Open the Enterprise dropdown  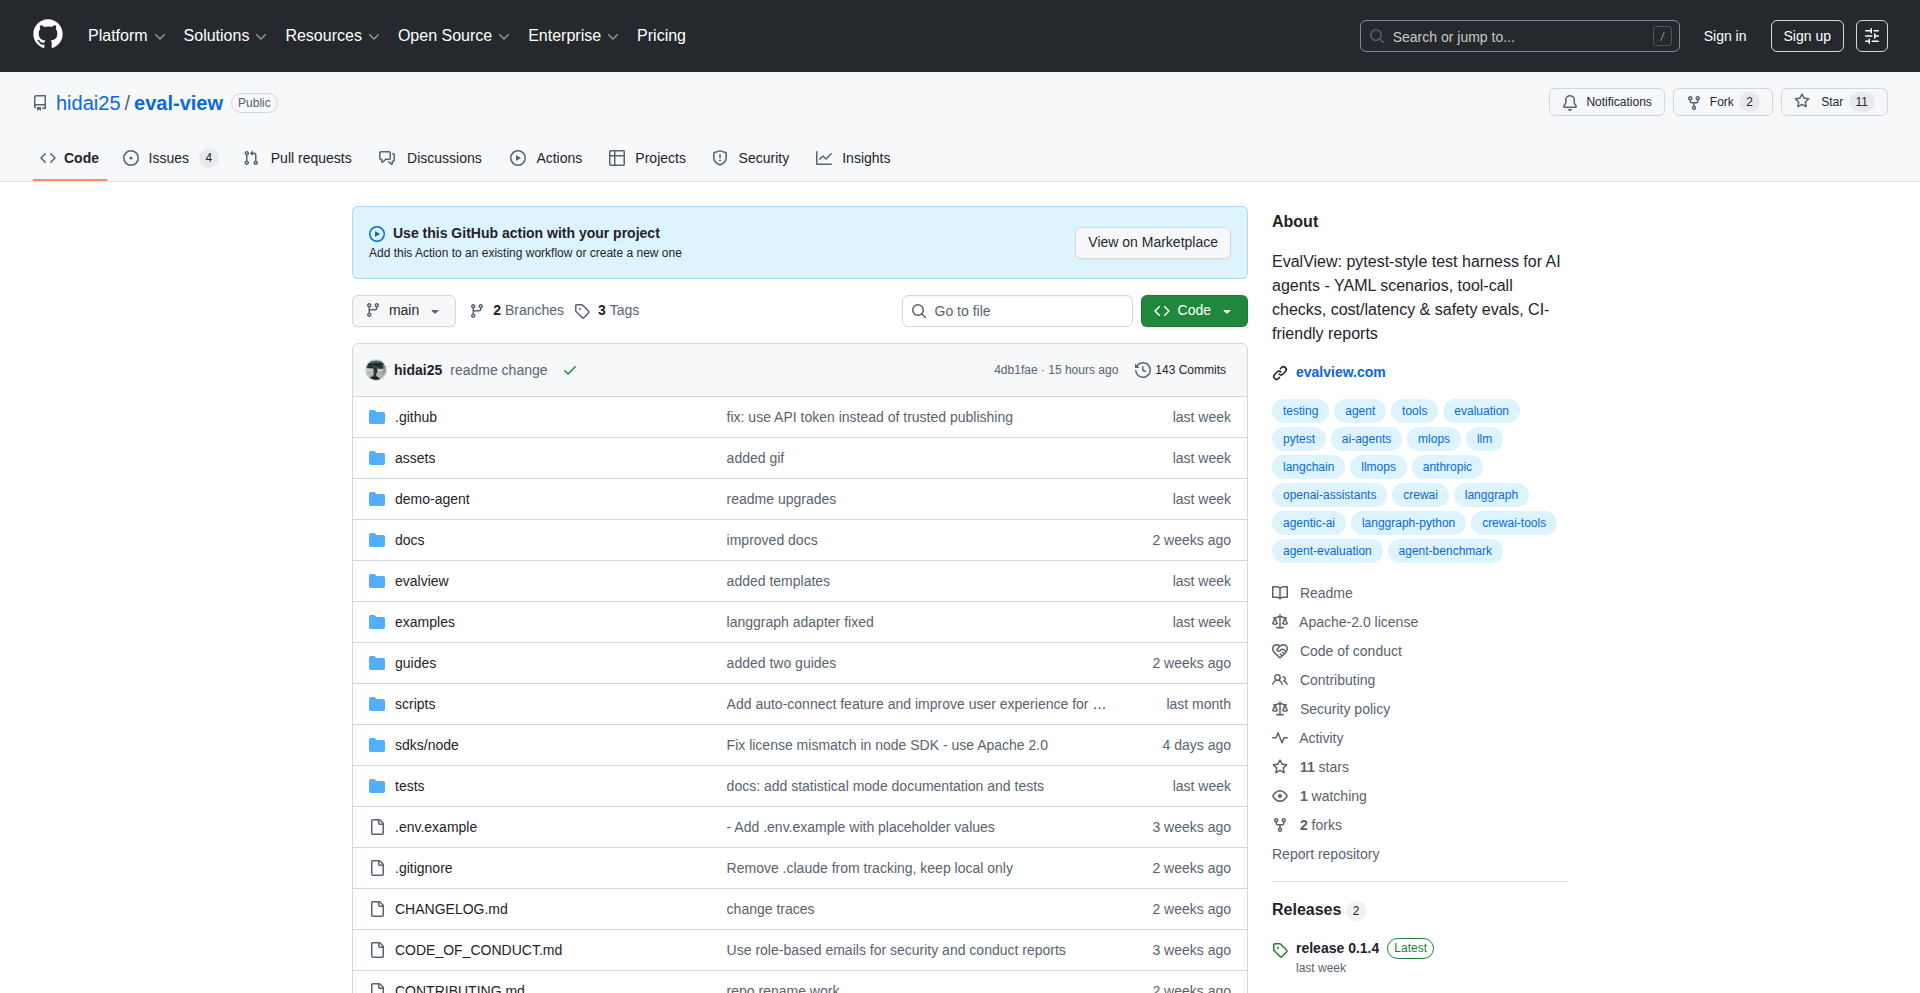[573, 36]
